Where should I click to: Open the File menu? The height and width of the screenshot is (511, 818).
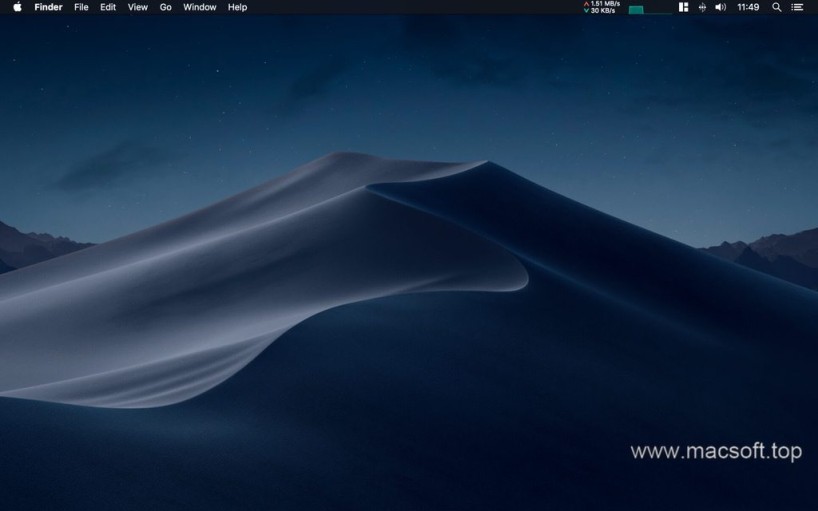tap(81, 7)
